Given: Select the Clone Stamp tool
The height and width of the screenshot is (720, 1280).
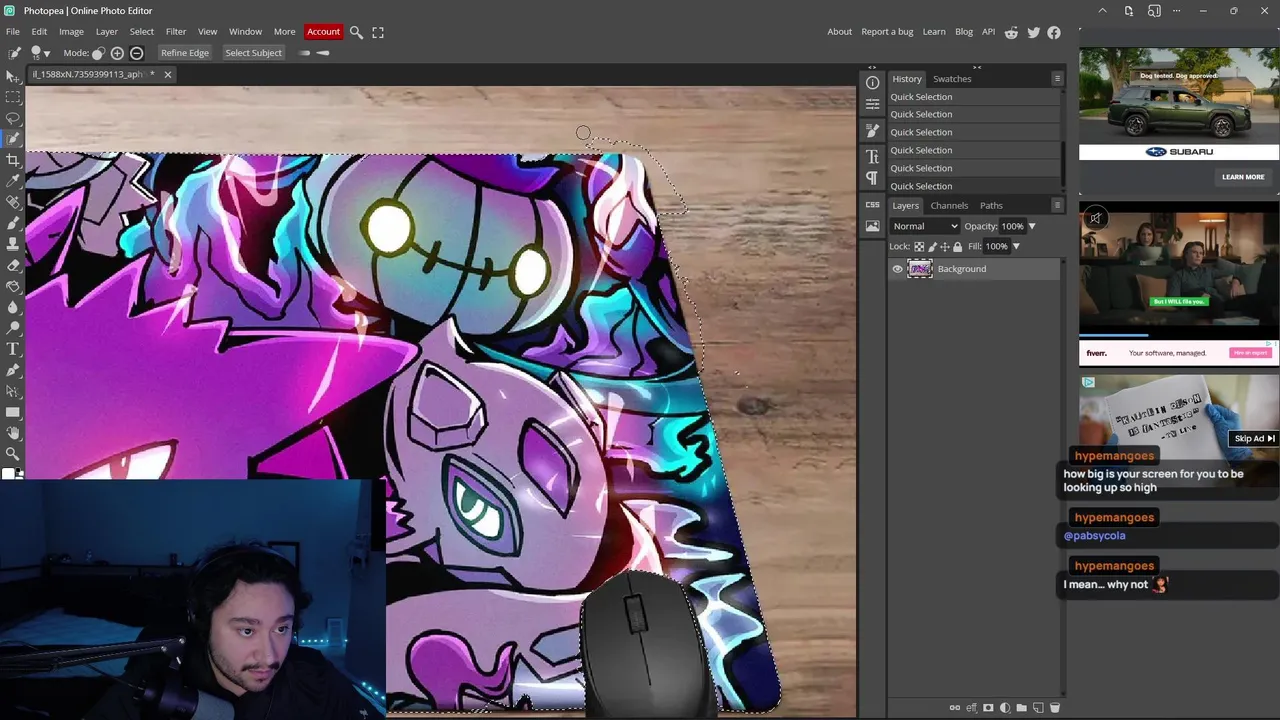Looking at the screenshot, I should click(x=12, y=244).
